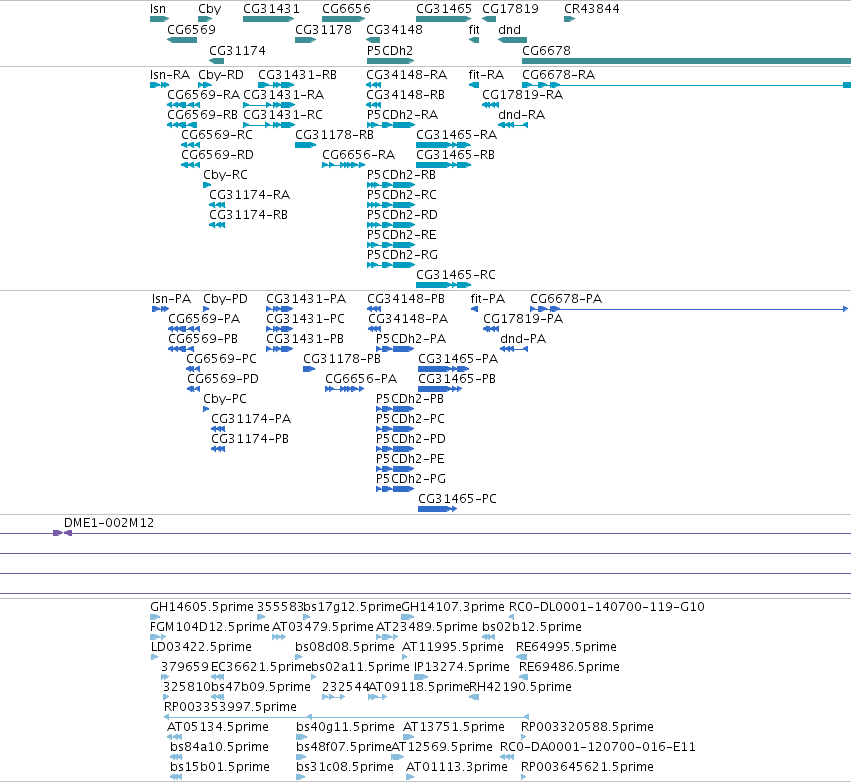This screenshot has width=851, height=782.
Task: Select the CG6656 gene glyph
Action: pyautogui.click(x=343, y=19)
